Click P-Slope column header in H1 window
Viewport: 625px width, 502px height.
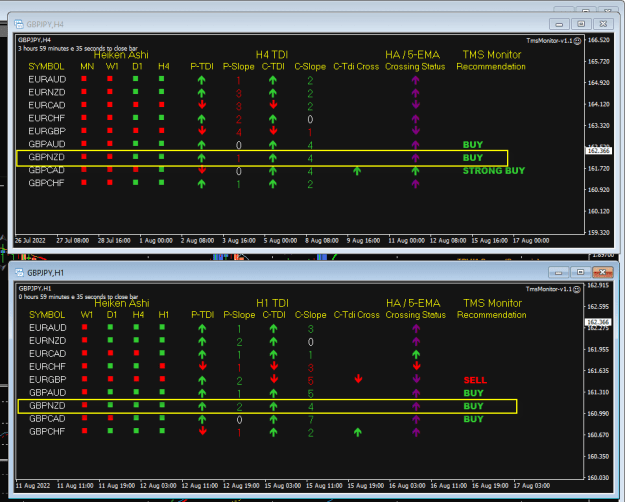coord(239,315)
